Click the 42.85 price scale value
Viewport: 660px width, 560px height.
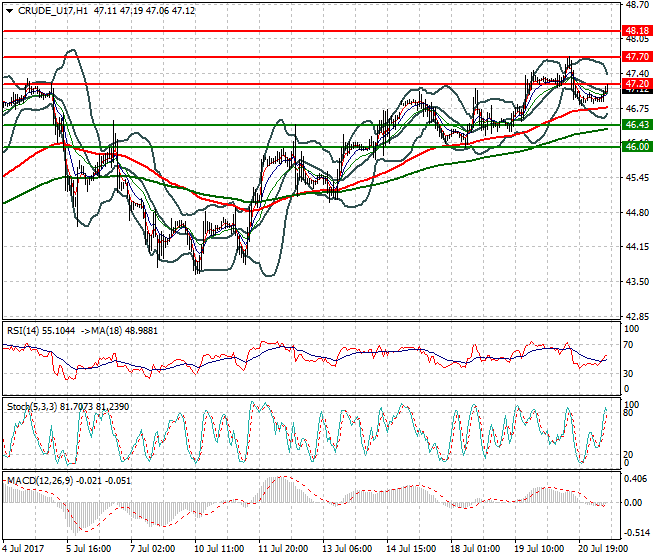[637, 316]
